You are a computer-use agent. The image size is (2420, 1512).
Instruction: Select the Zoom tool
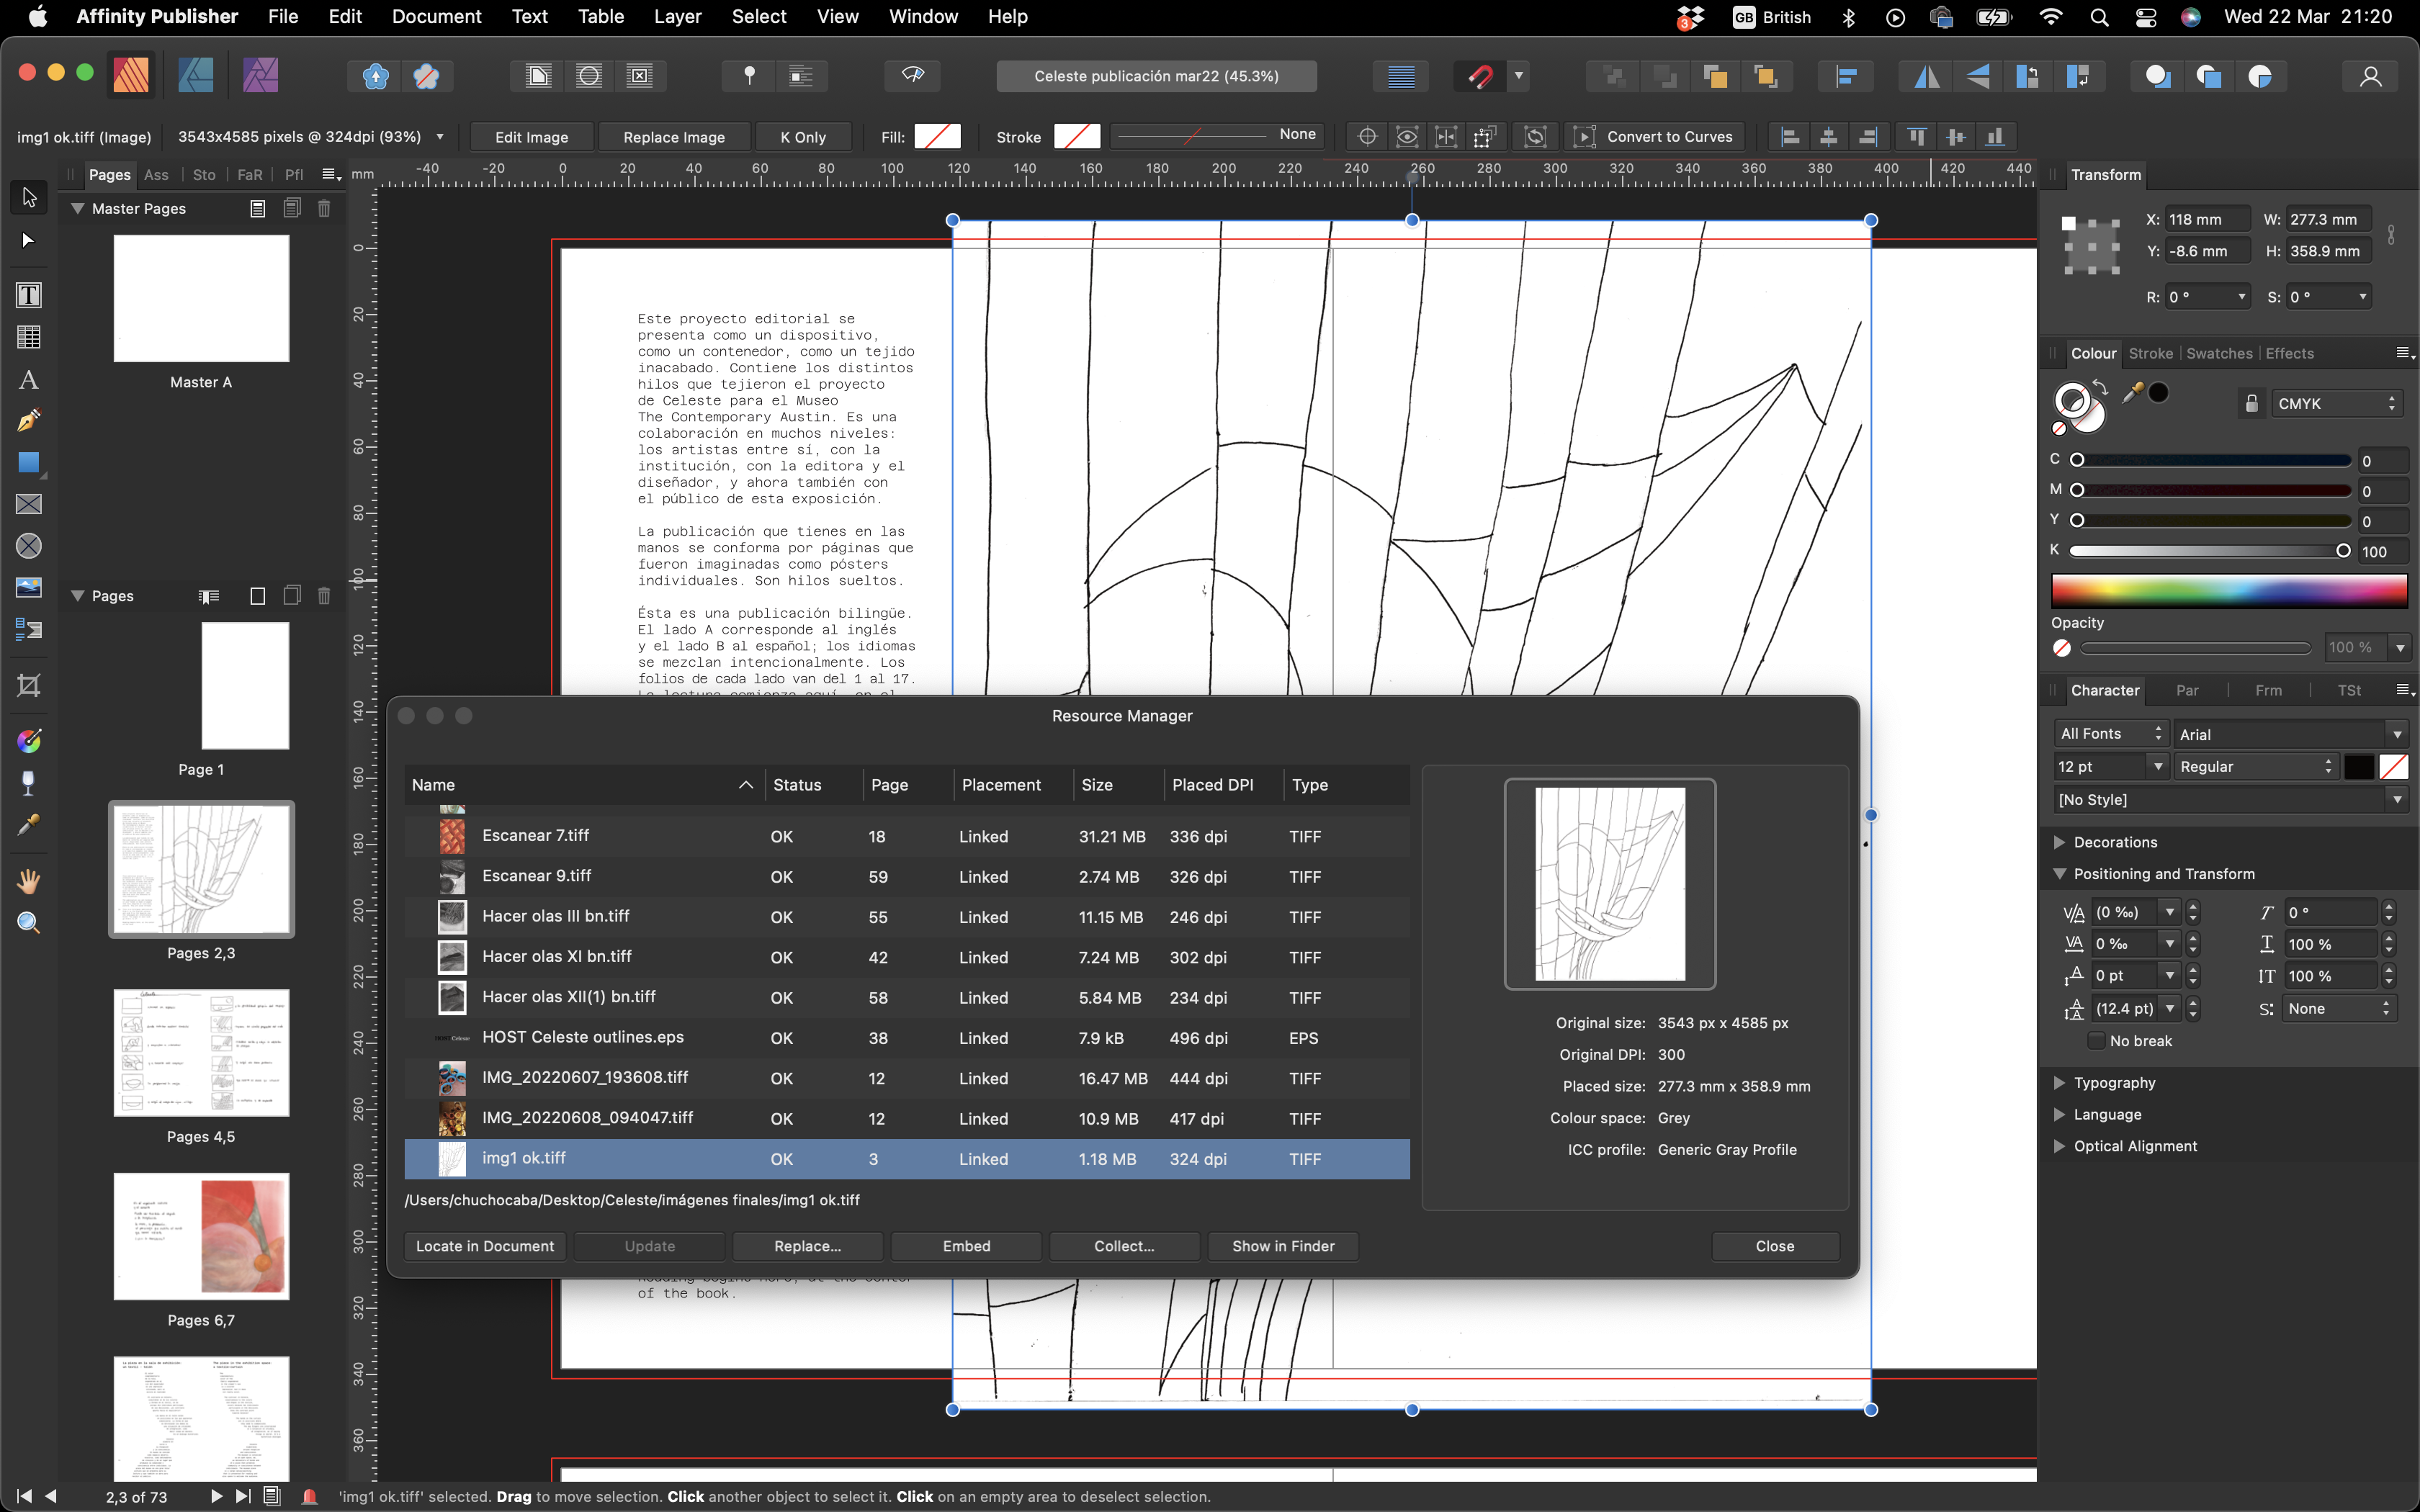click(28, 922)
